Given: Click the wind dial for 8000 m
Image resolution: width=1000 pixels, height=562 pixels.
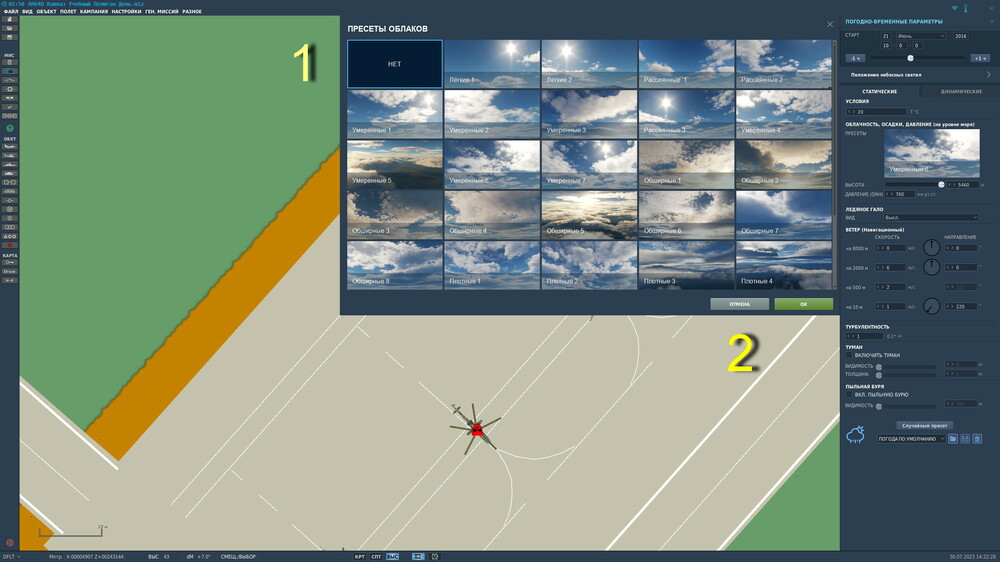Looking at the screenshot, I should (931, 248).
